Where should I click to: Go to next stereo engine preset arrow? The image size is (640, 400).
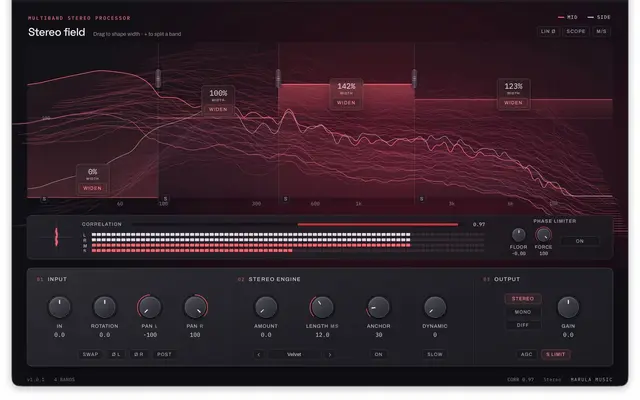(x=330, y=354)
